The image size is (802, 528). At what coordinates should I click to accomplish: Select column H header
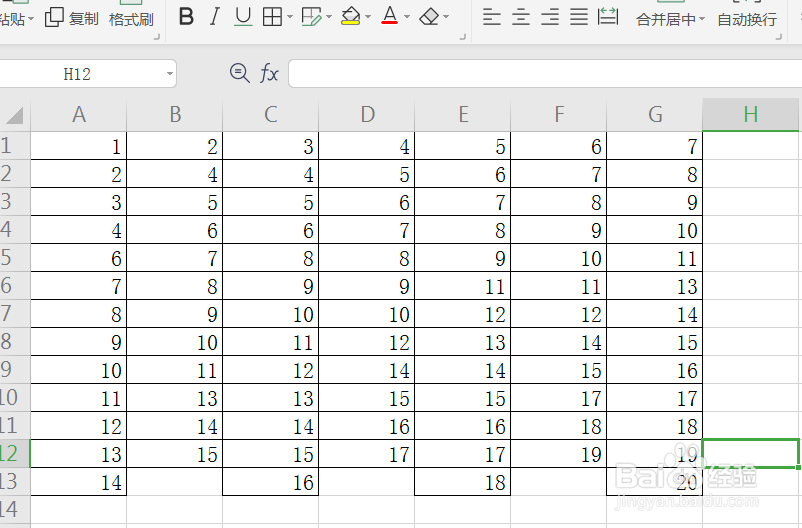pyautogui.click(x=750, y=115)
